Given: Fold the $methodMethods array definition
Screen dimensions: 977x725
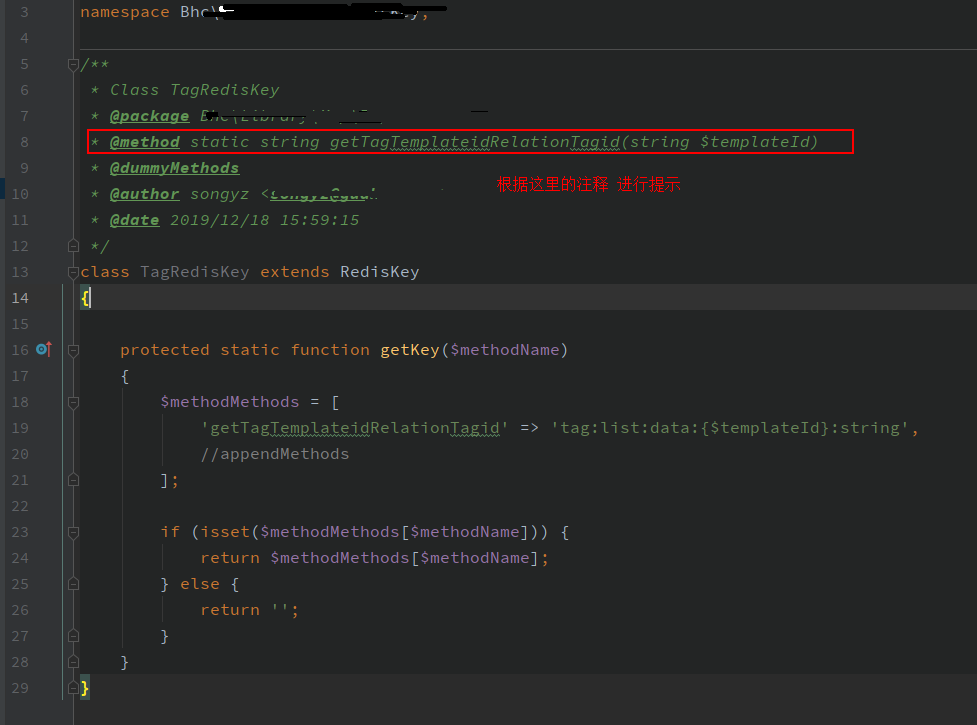Looking at the screenshot, I should (73, 402).
